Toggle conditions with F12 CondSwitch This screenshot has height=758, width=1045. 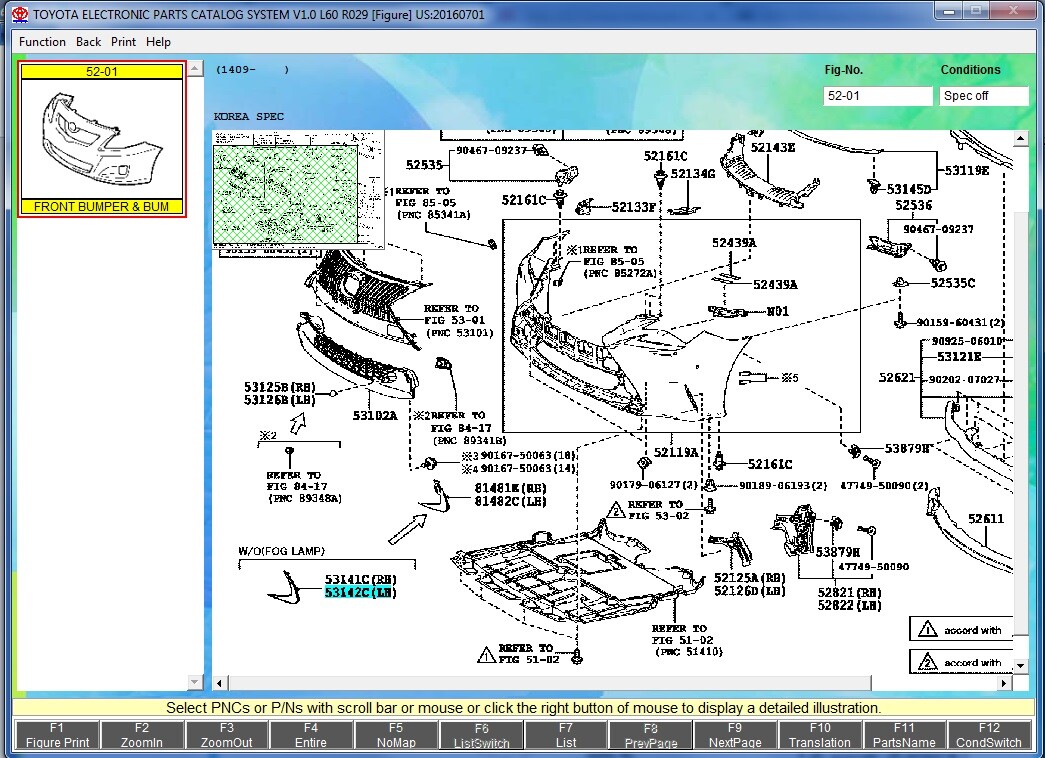click(x=989, y=735)
